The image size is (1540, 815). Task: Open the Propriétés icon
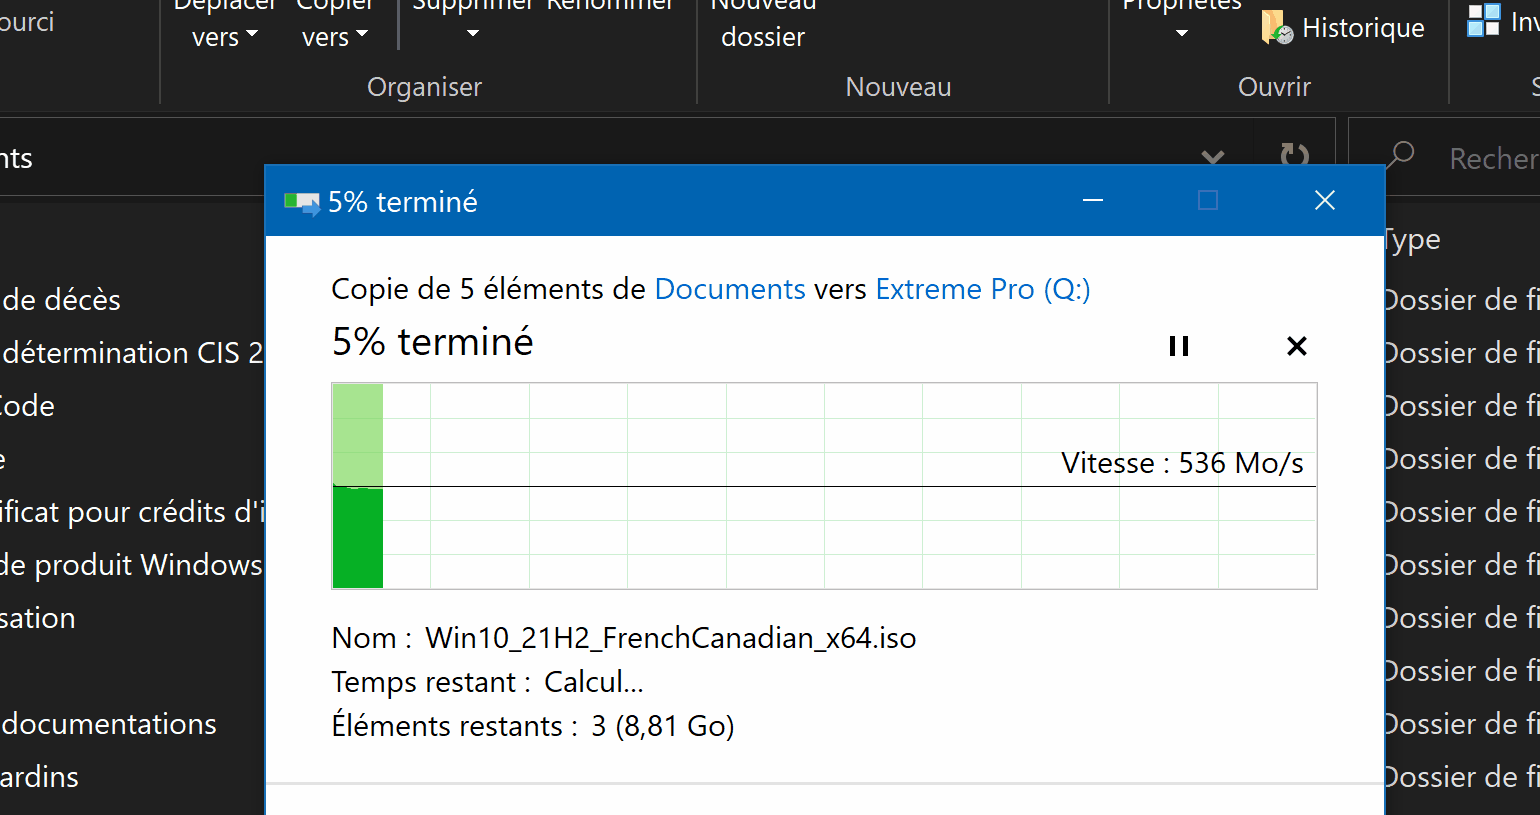(x=1180, y=10)
